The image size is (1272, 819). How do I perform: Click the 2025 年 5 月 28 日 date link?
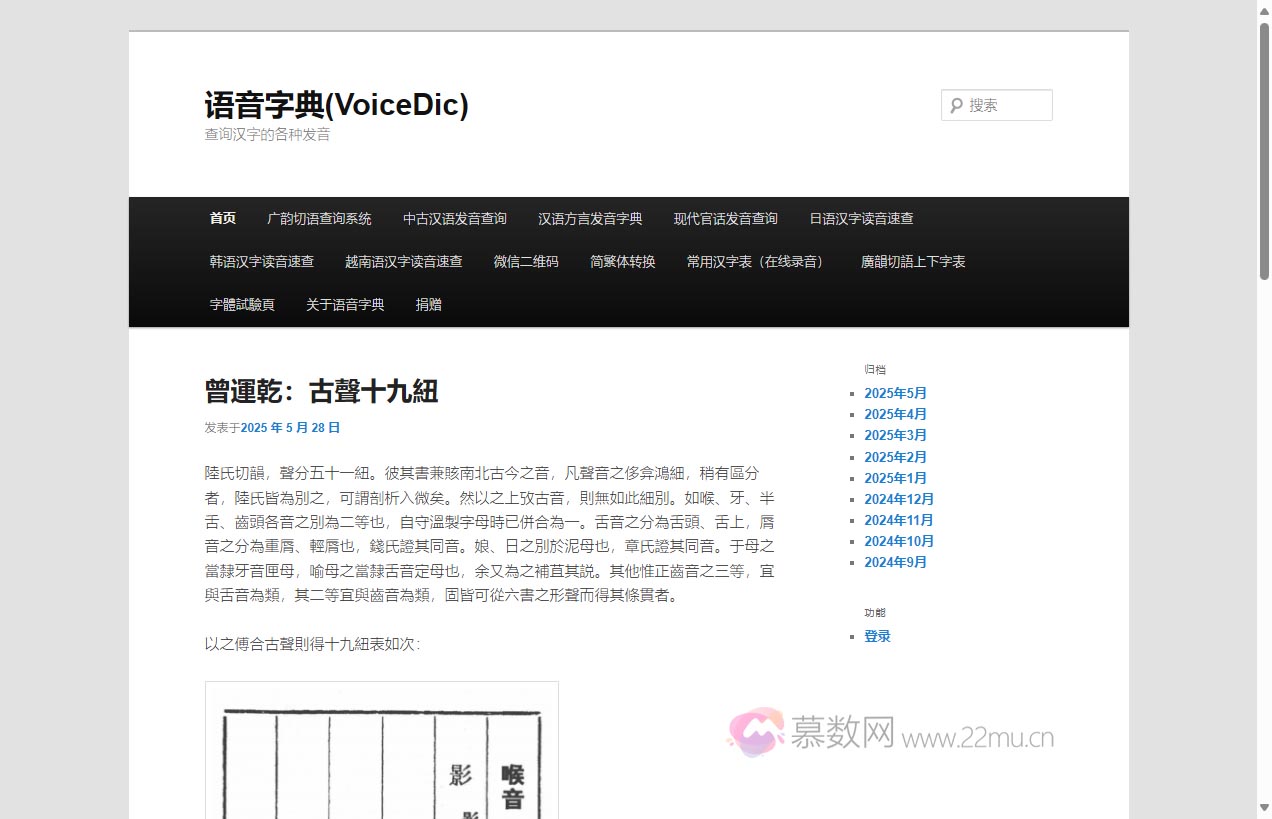tap(291, 427)
